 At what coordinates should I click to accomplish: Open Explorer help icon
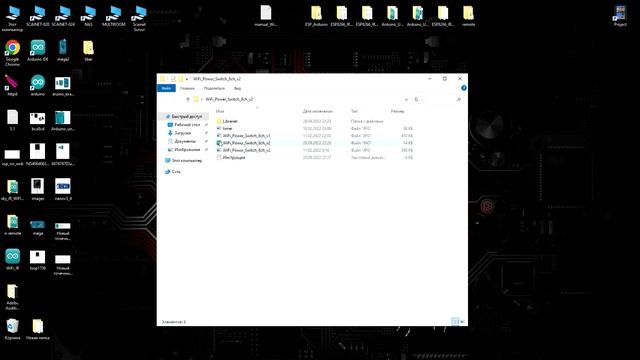[464, 88]
